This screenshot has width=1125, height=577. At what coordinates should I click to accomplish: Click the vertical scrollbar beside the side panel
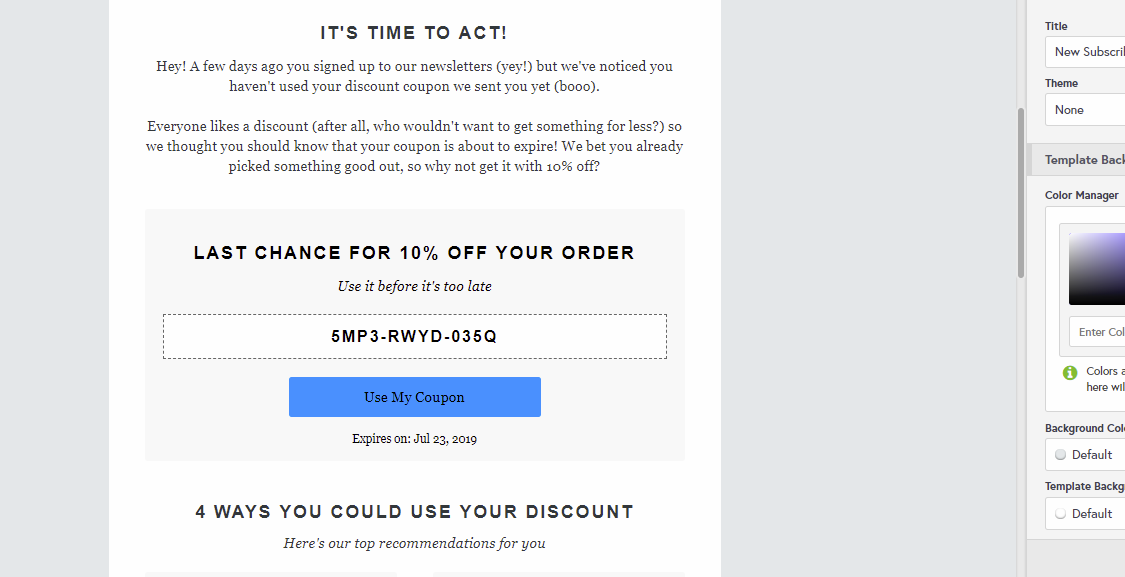point(1021,192)
